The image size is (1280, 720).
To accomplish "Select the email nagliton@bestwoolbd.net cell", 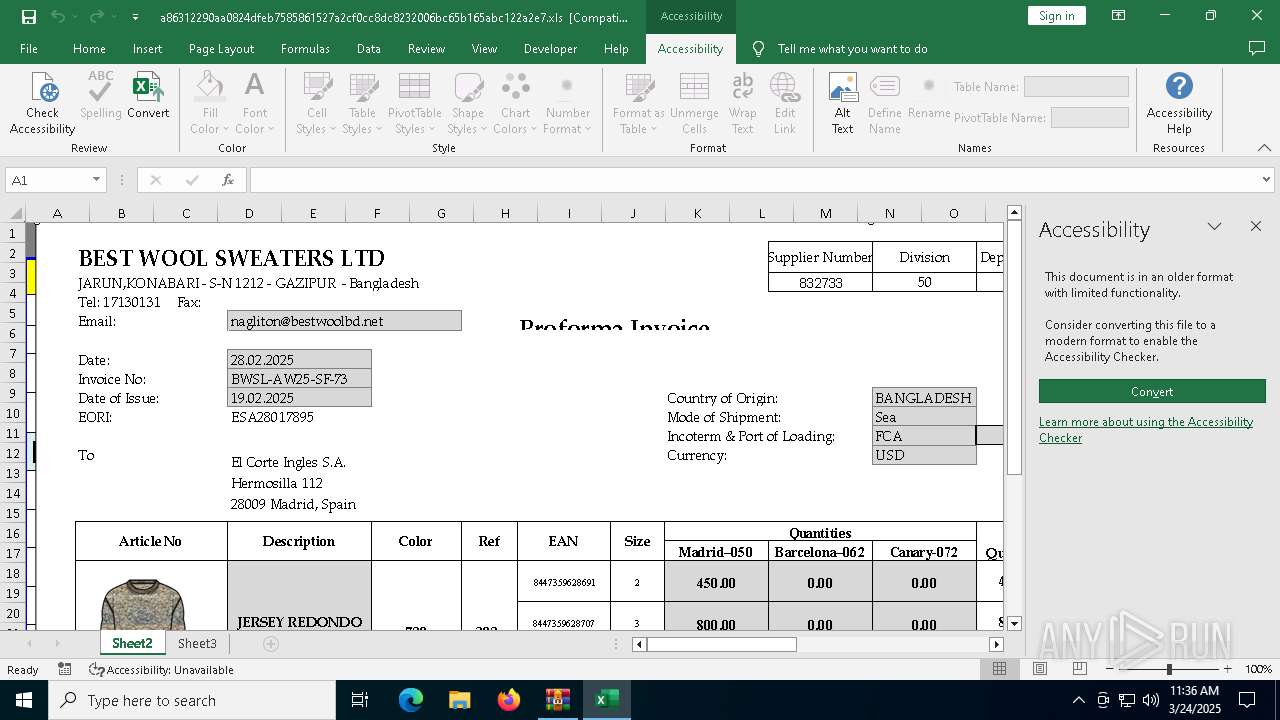I will point(344,321).
